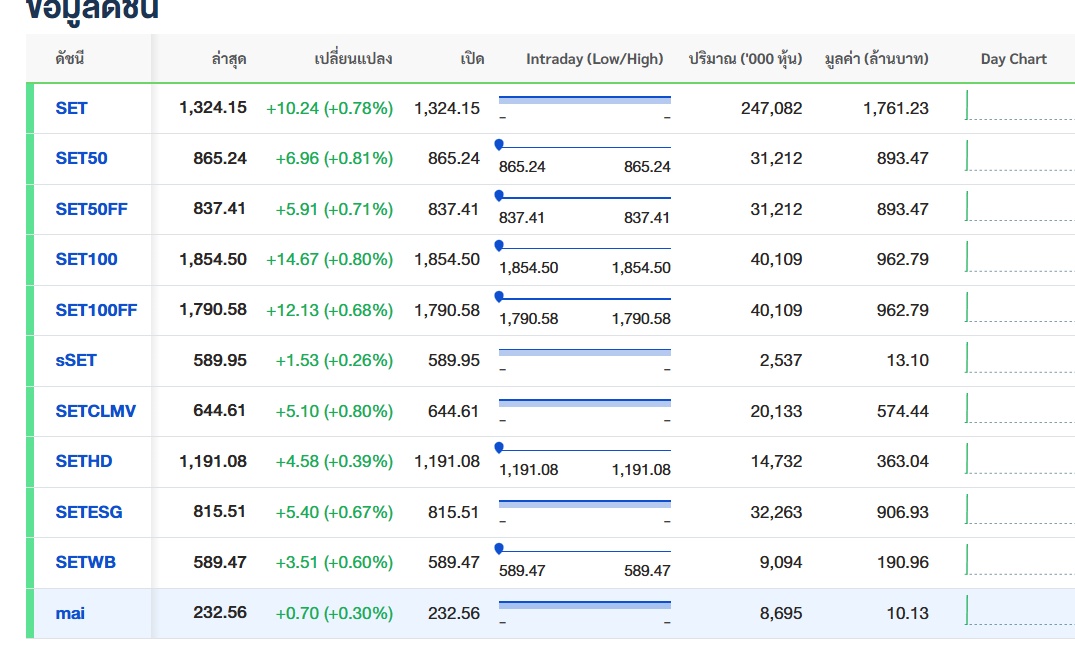Select the SETHD index link
The width and height of the screenshot is (1075, 669).
click(x=84, y=461)
